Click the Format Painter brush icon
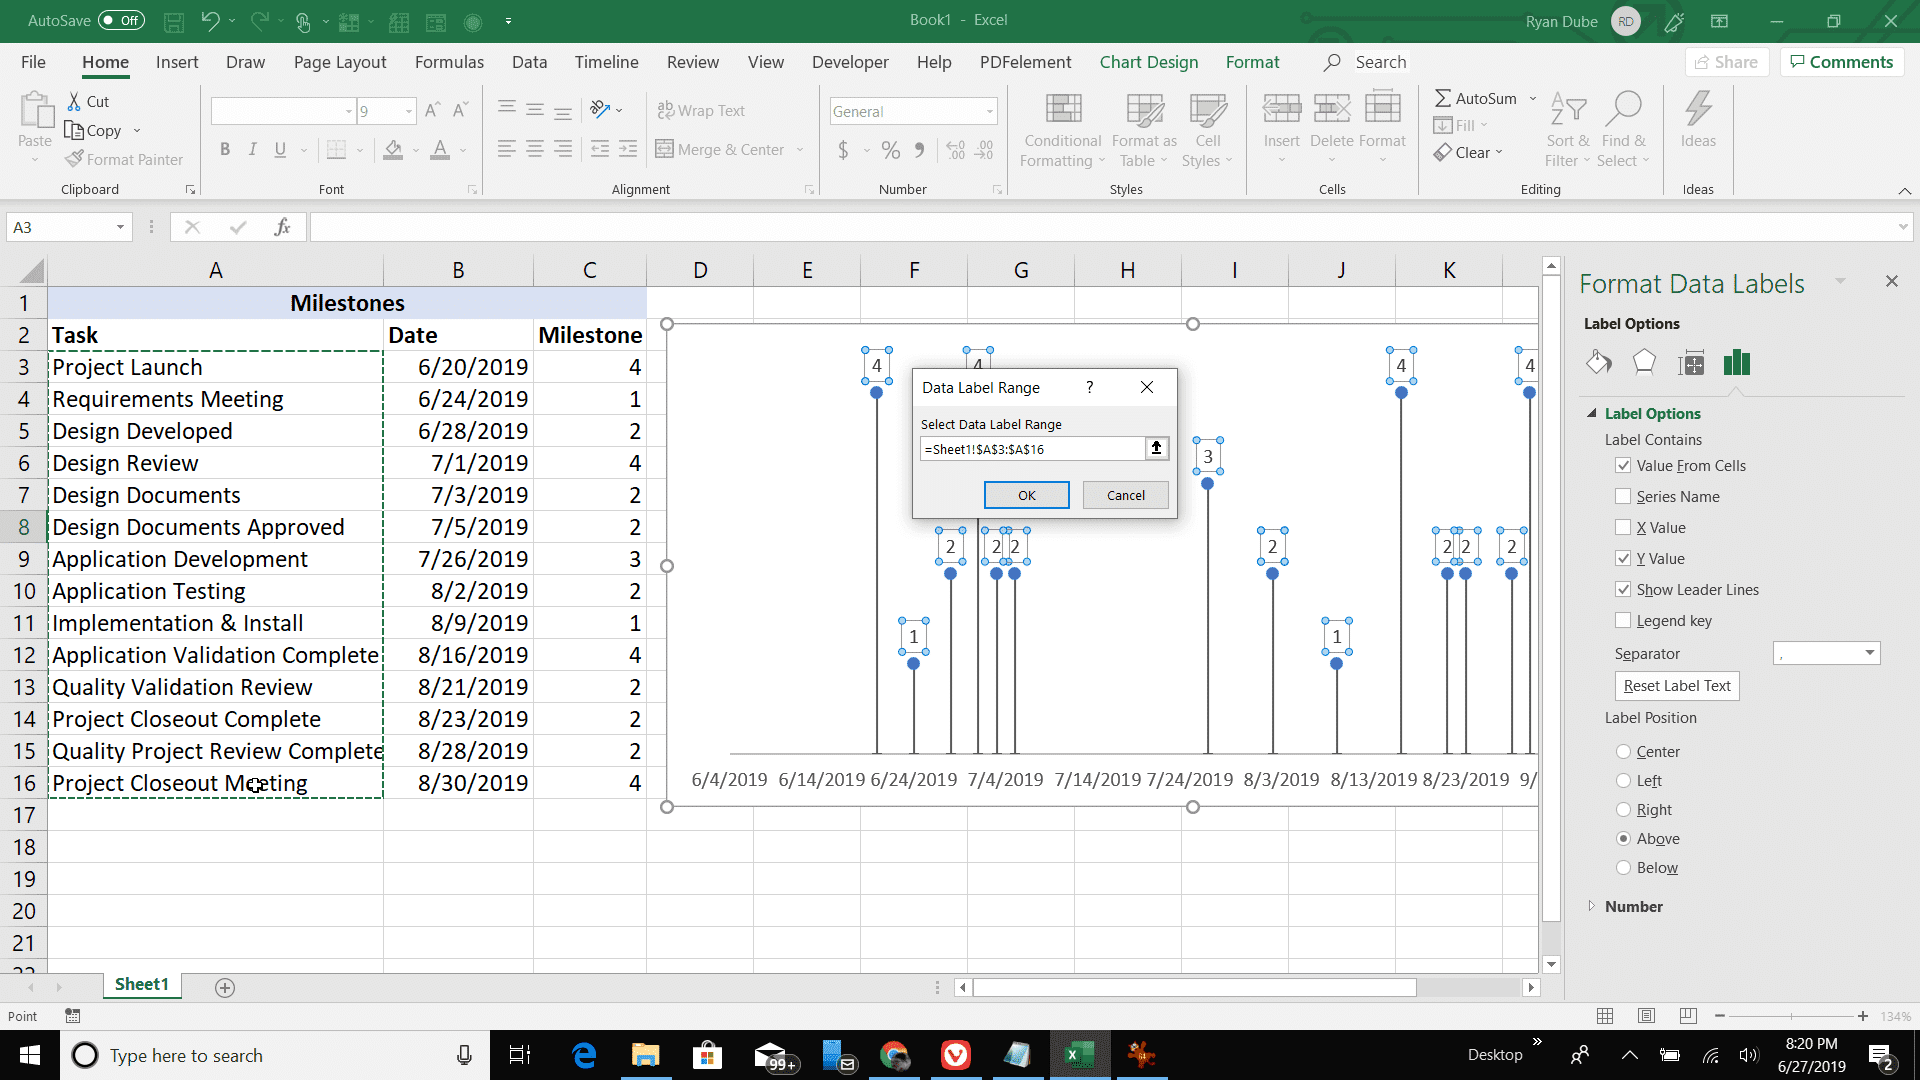The width and height of the screenshot is (1920, 1080). (74, 159)
